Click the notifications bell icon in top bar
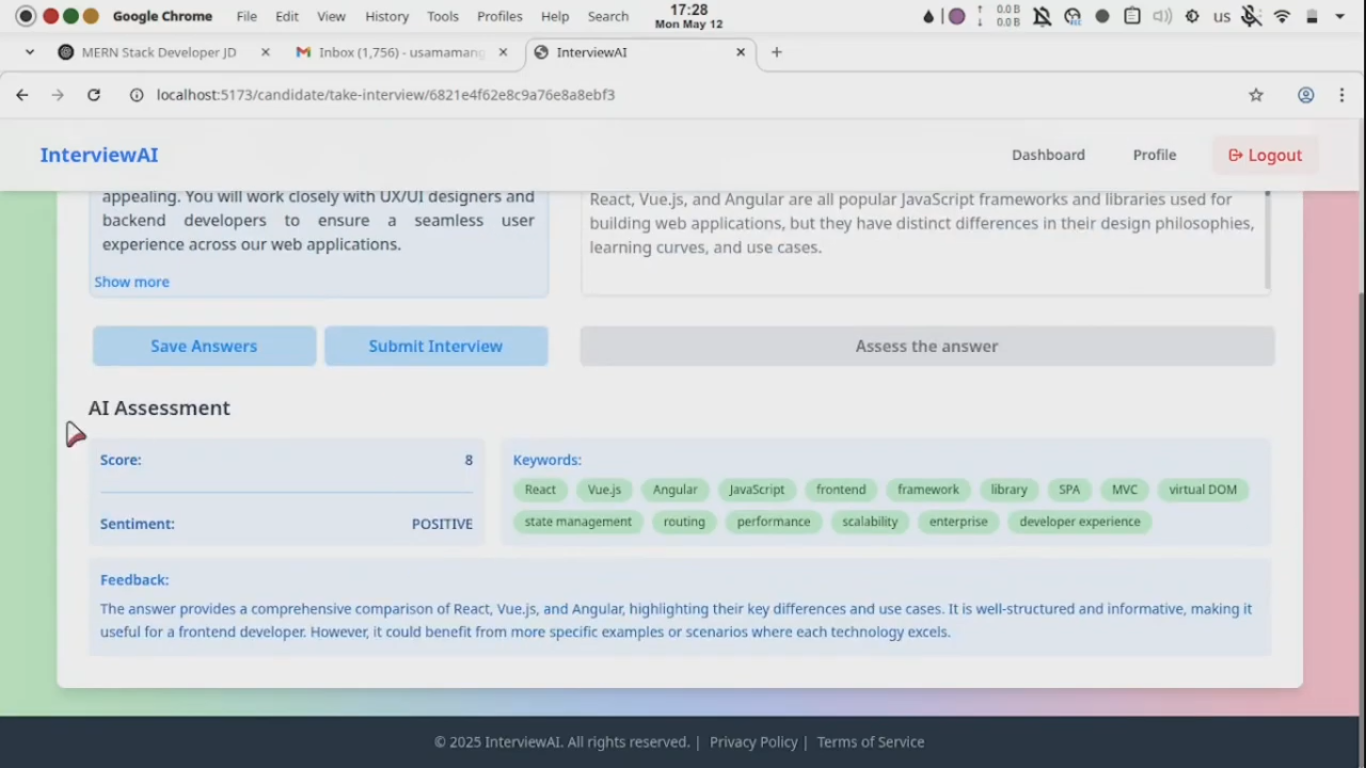 [x=1042, y=16]
